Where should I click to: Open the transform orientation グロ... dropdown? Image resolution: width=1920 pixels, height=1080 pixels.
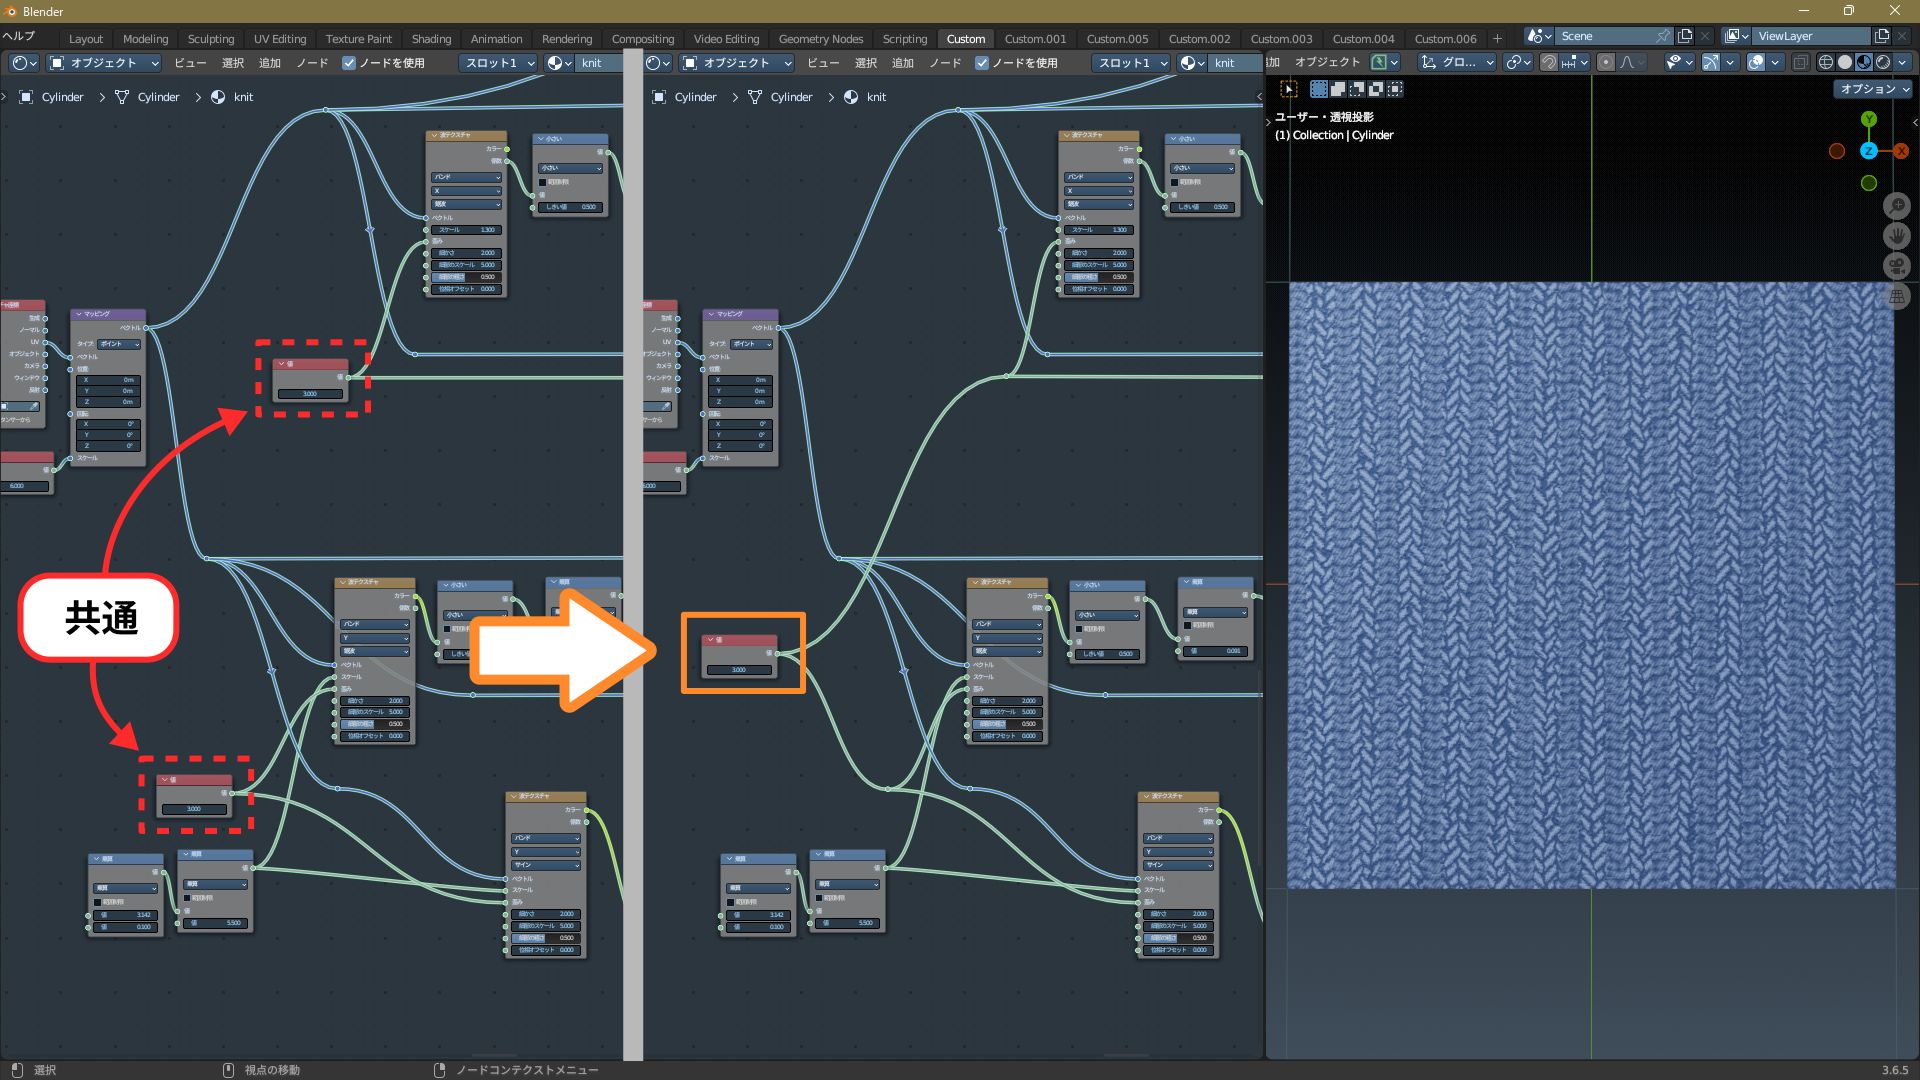[1458, 62]
